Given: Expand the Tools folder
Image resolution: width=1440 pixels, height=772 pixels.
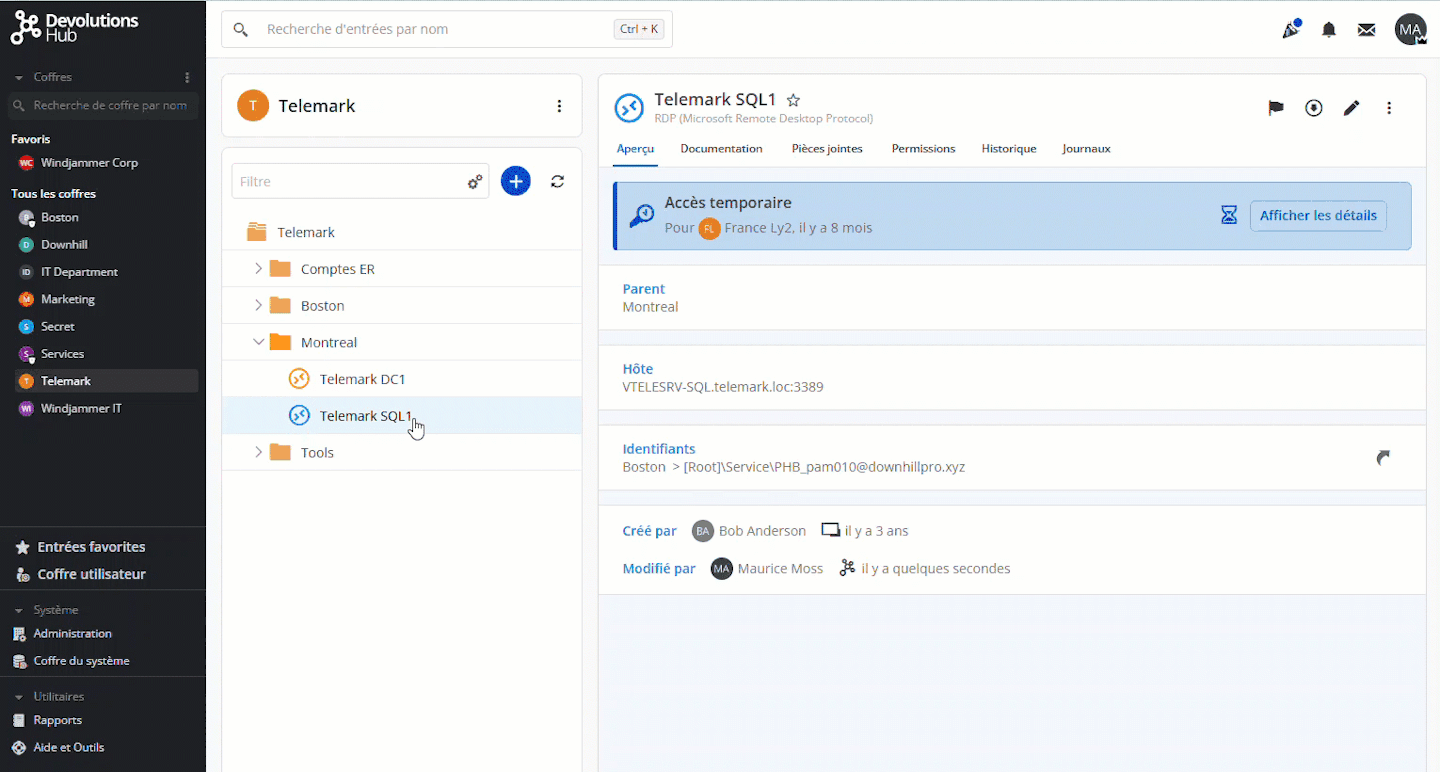Looking at the screenshot, I should [258, 452].
